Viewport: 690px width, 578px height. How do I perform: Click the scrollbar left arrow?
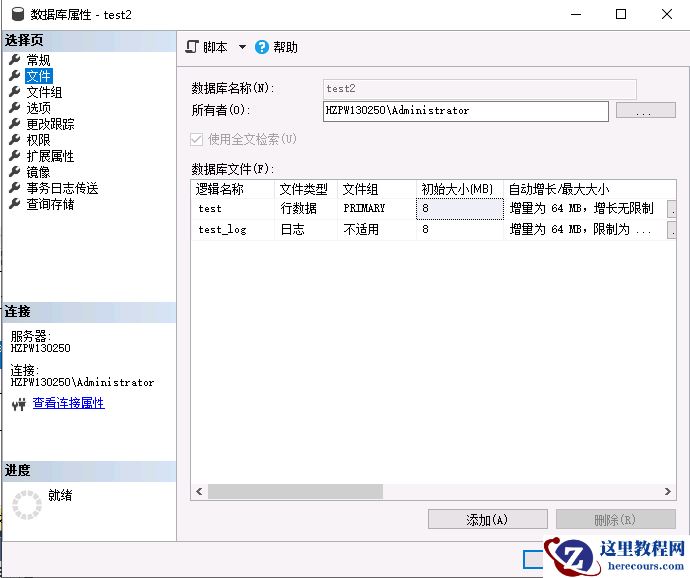(199, 491)
